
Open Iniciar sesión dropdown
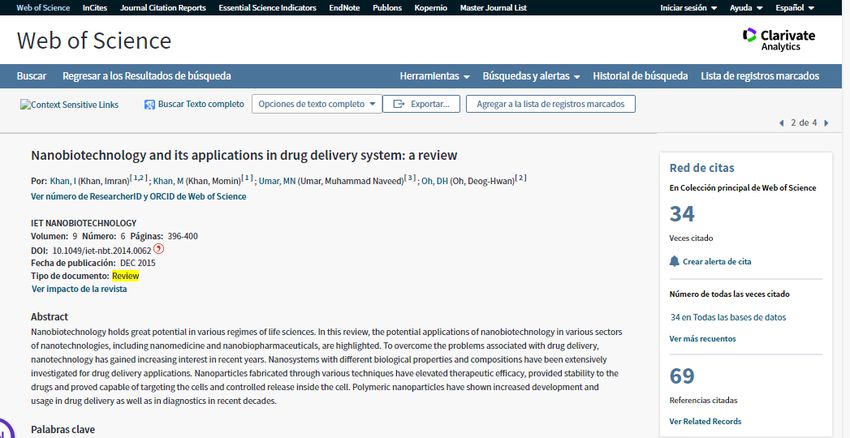(x=689, y=8)
